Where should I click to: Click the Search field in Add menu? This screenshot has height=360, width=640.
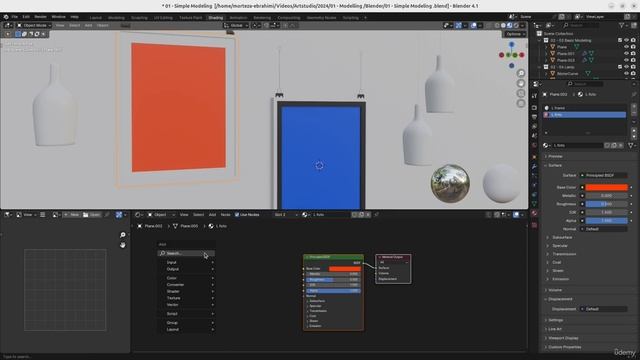[186, 253]
